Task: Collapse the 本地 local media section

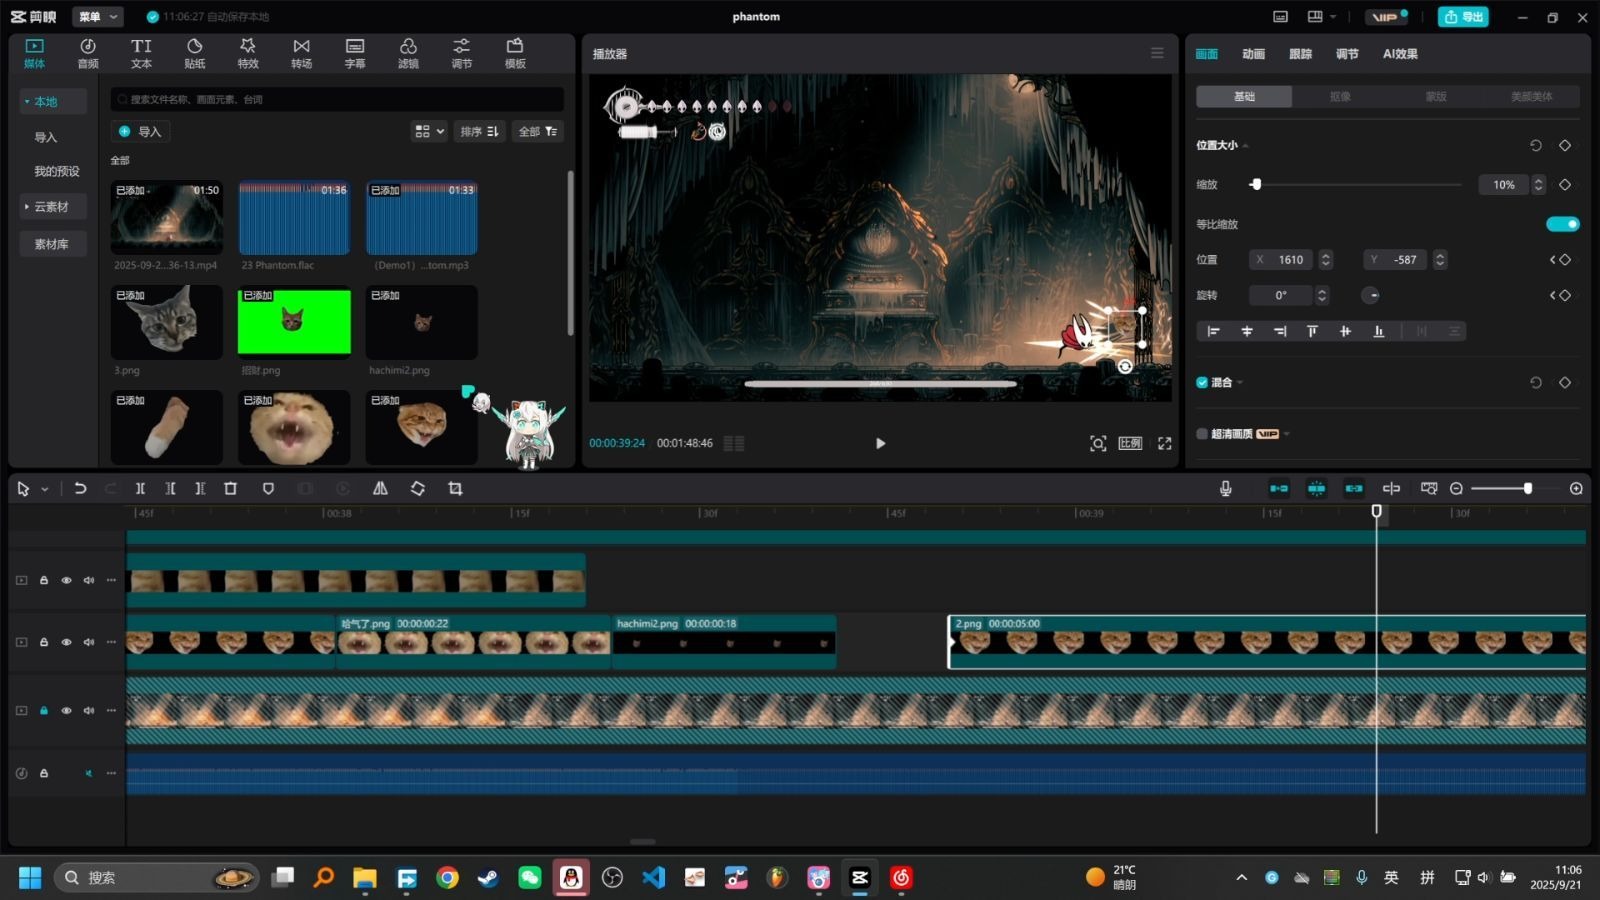Action: click(x=27, y=101)
